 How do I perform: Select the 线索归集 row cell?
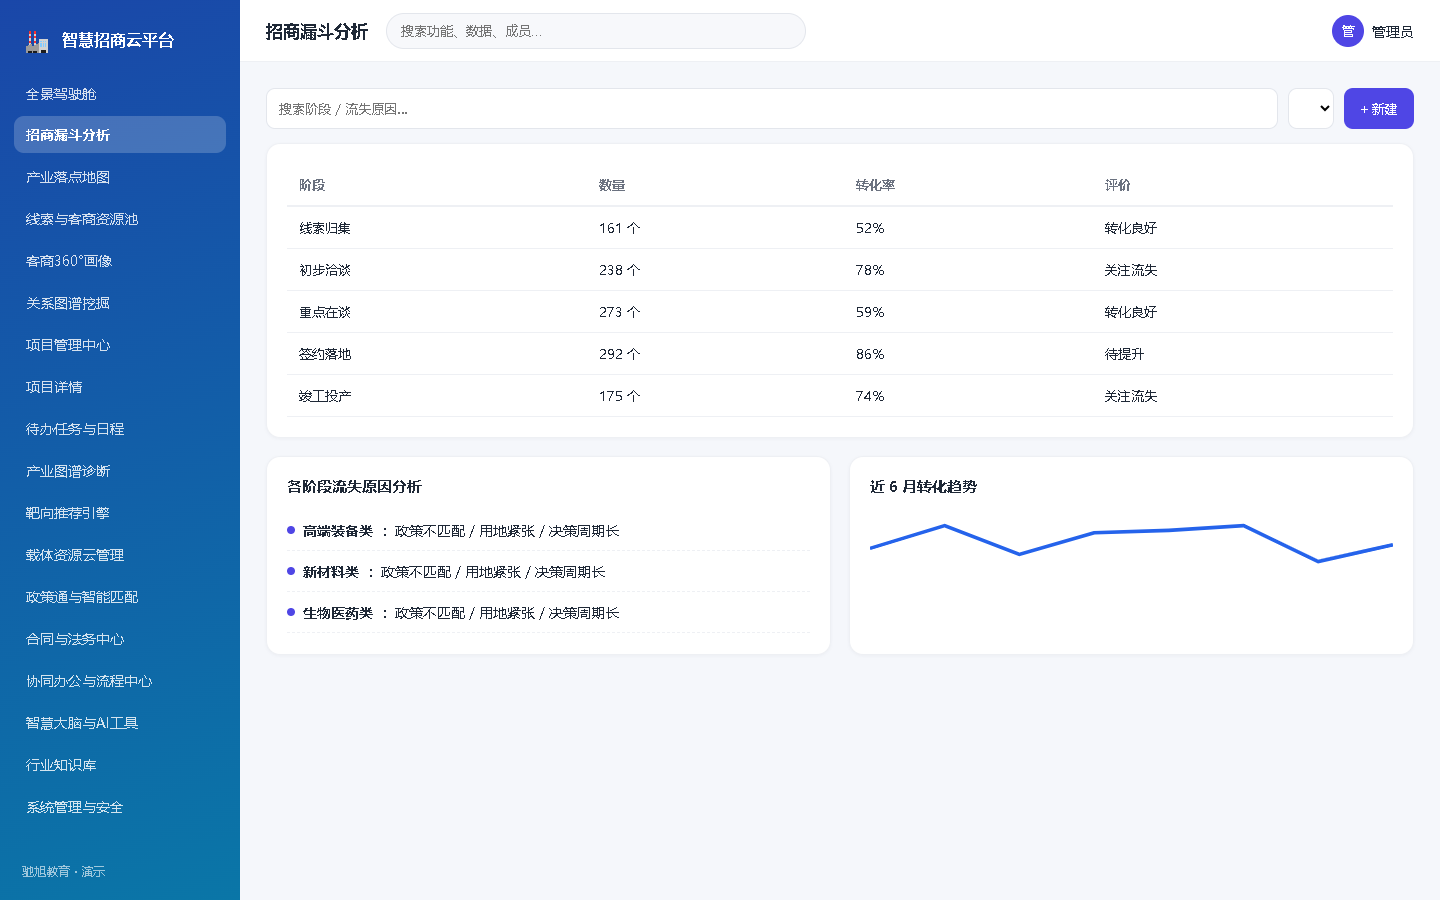325,228
